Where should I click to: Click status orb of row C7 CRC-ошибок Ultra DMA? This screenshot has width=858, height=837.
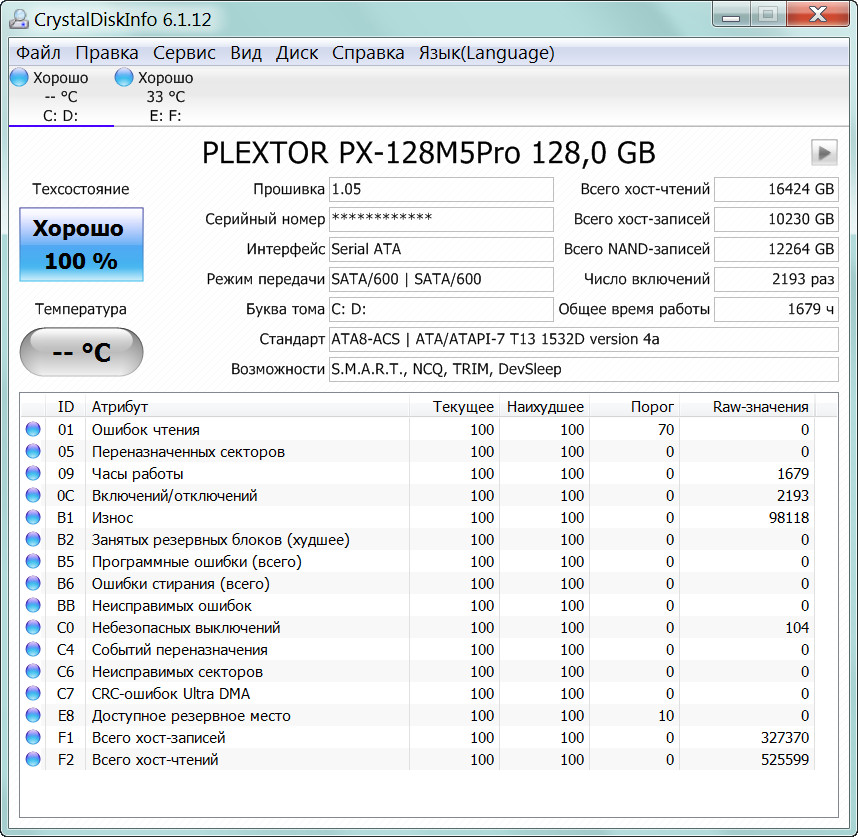coord(33,693)
